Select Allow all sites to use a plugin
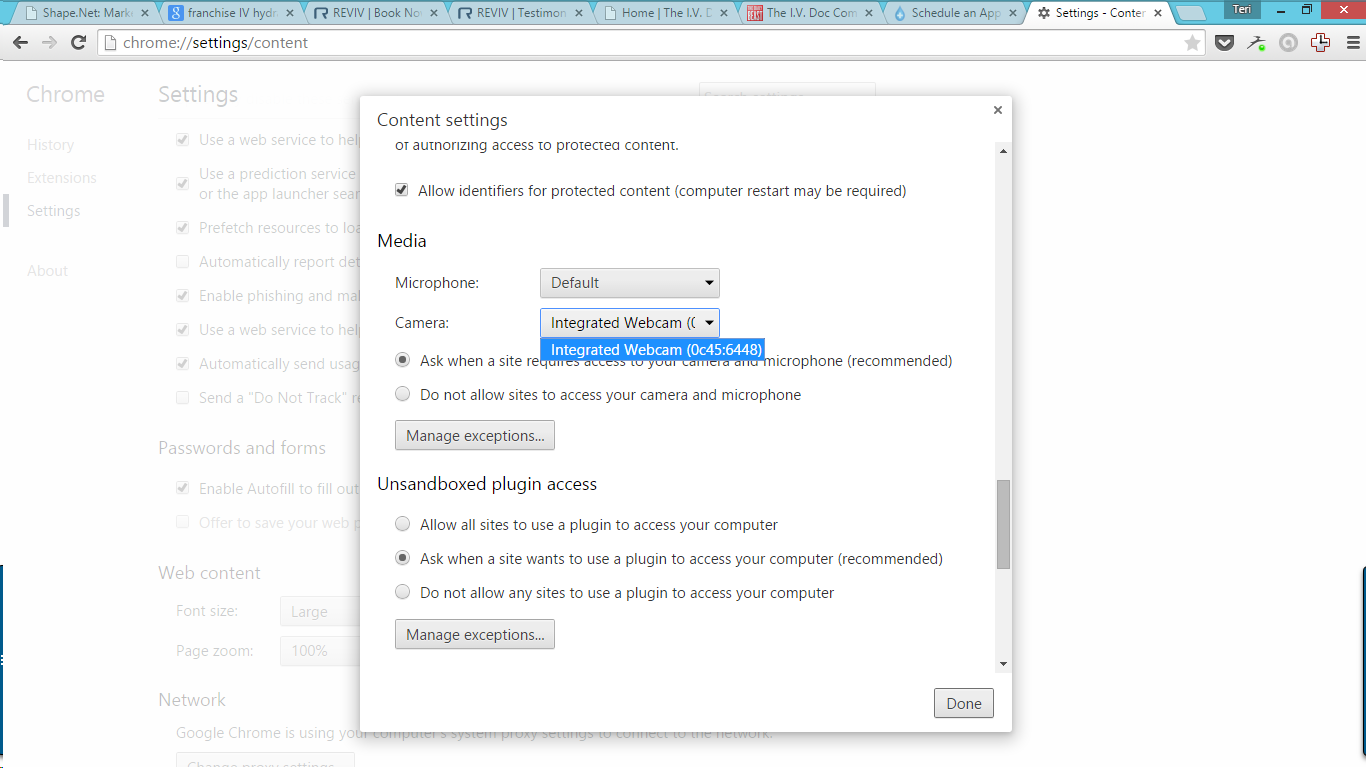 [x=402, y=524]
